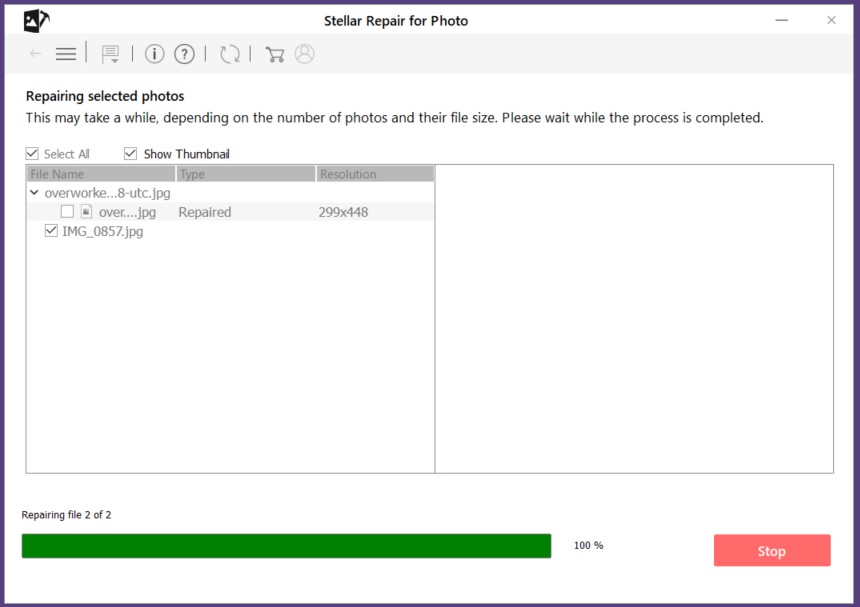Click the green repair progress bar

point(286,546)
